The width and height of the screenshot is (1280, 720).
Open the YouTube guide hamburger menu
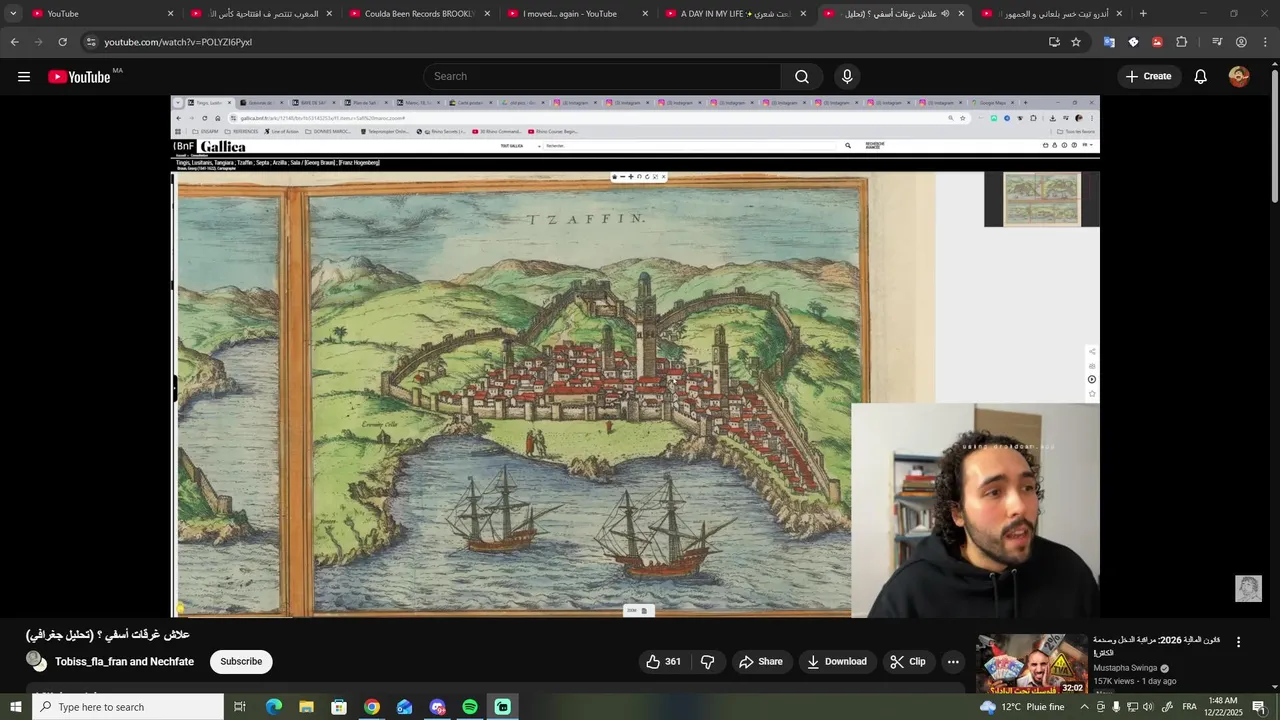coord(24,77)
